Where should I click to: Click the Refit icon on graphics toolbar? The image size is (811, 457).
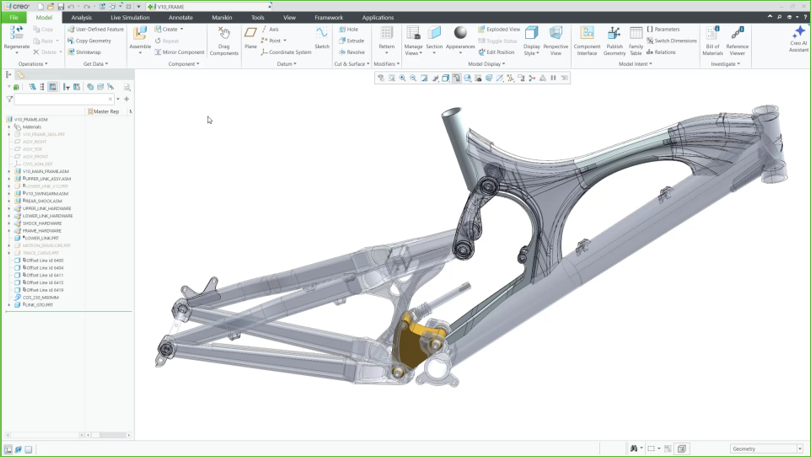click(x=392, y=78)
